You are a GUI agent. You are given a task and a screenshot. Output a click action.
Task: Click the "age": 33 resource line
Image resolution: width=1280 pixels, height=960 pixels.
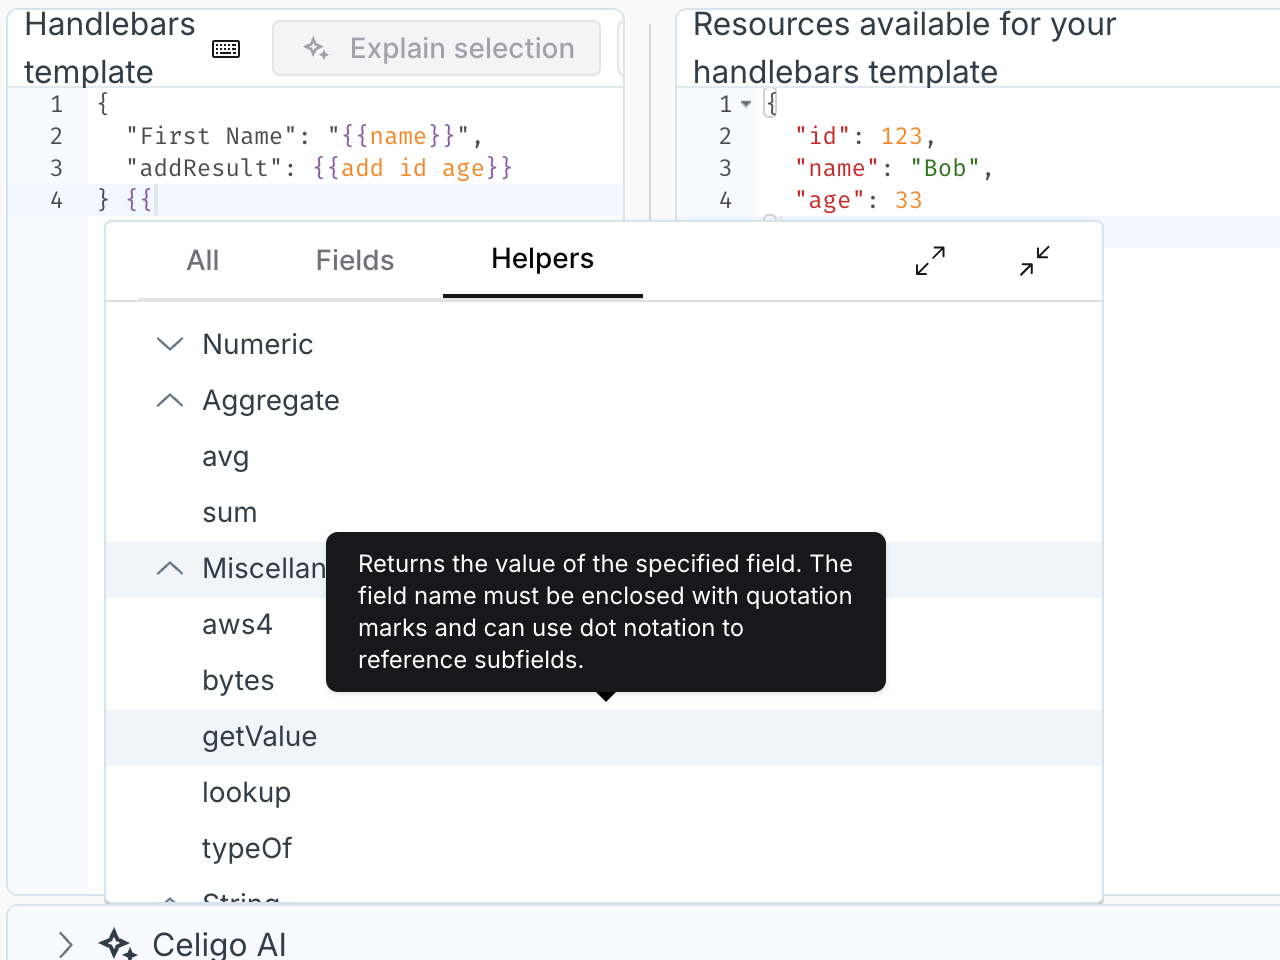pyautogui.click(x=858, y=200)
